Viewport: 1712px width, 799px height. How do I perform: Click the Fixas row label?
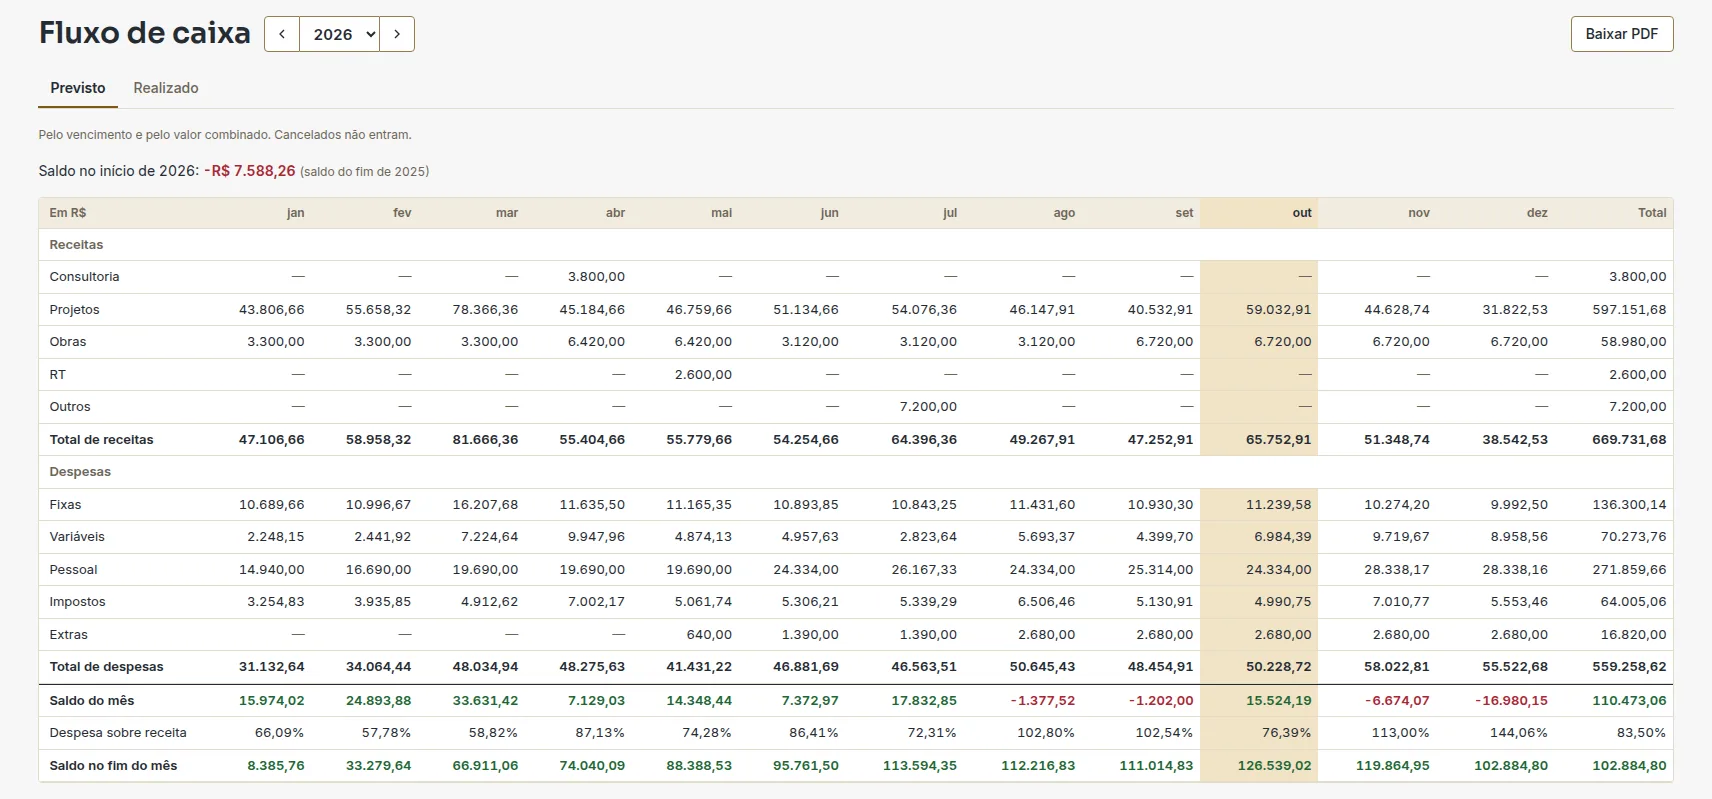tap(65, 505)
